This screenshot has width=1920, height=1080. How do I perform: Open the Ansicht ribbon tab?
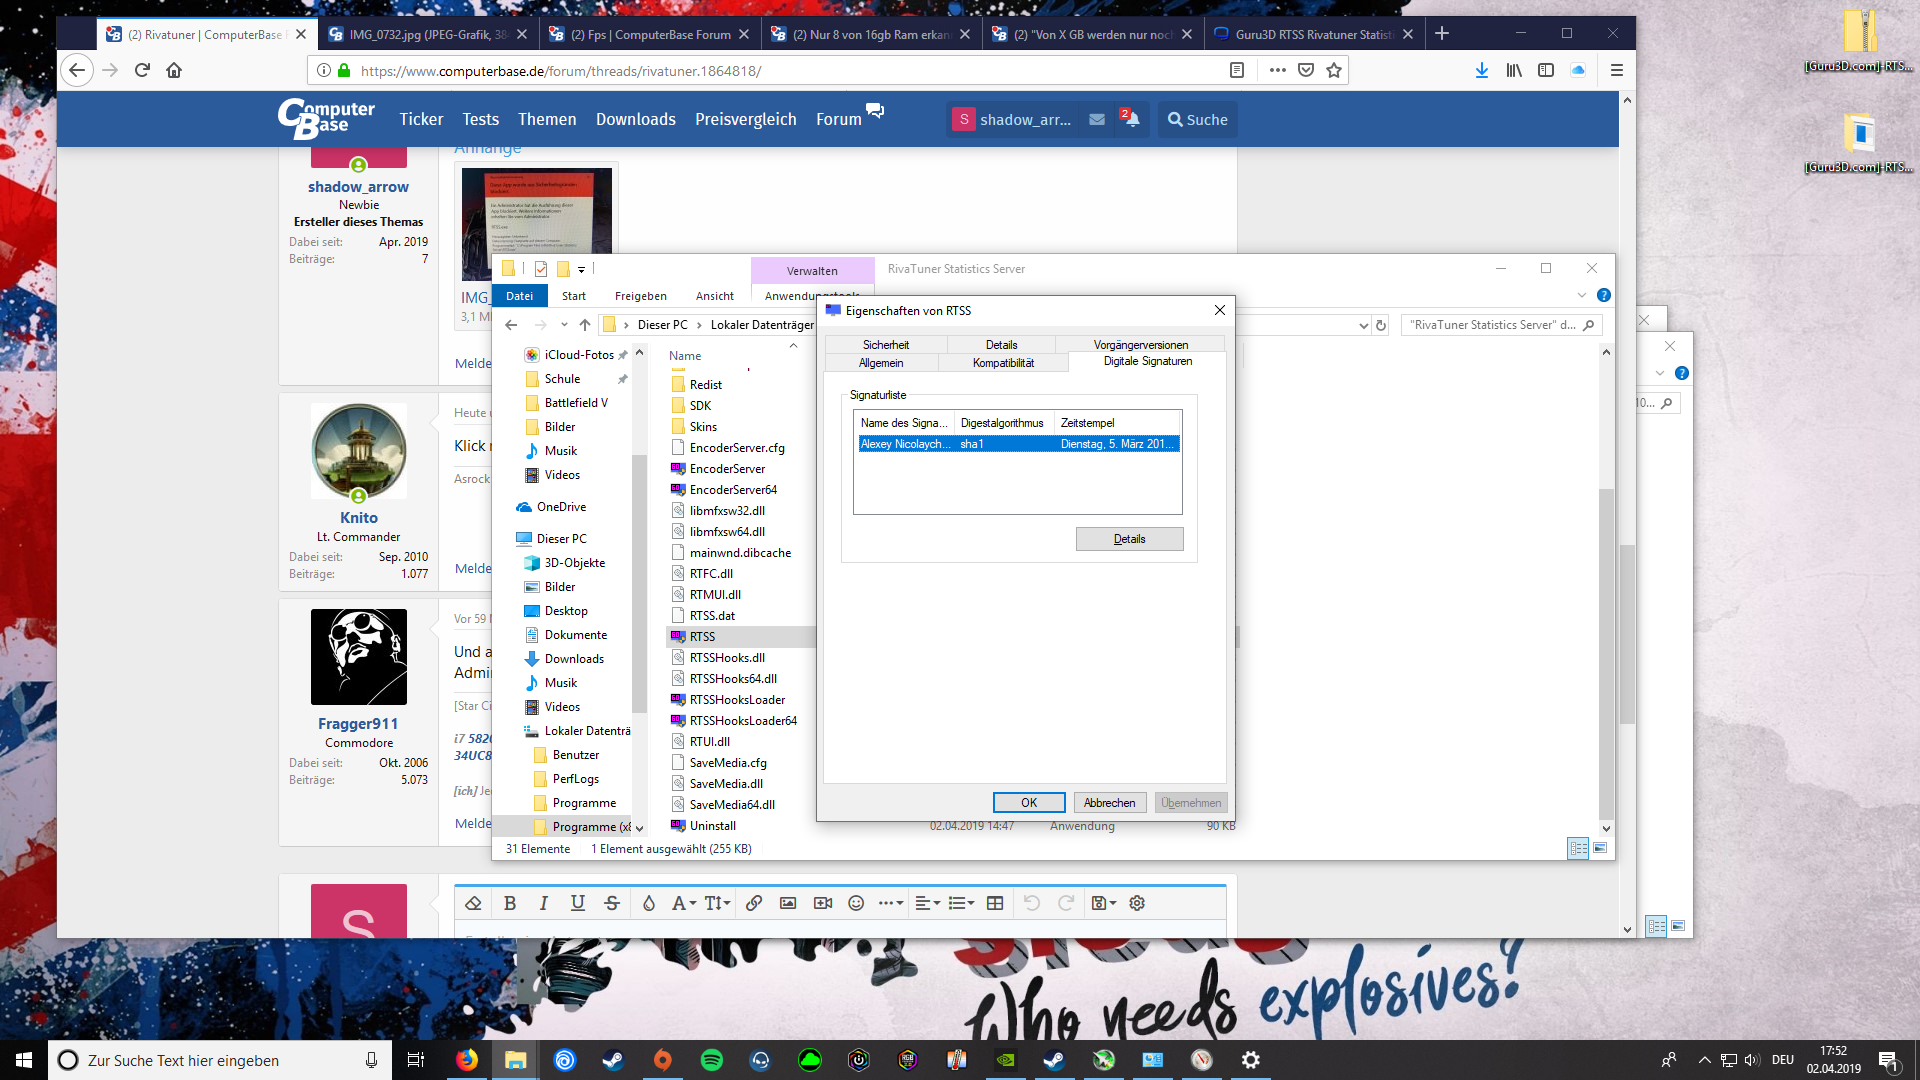714,296
